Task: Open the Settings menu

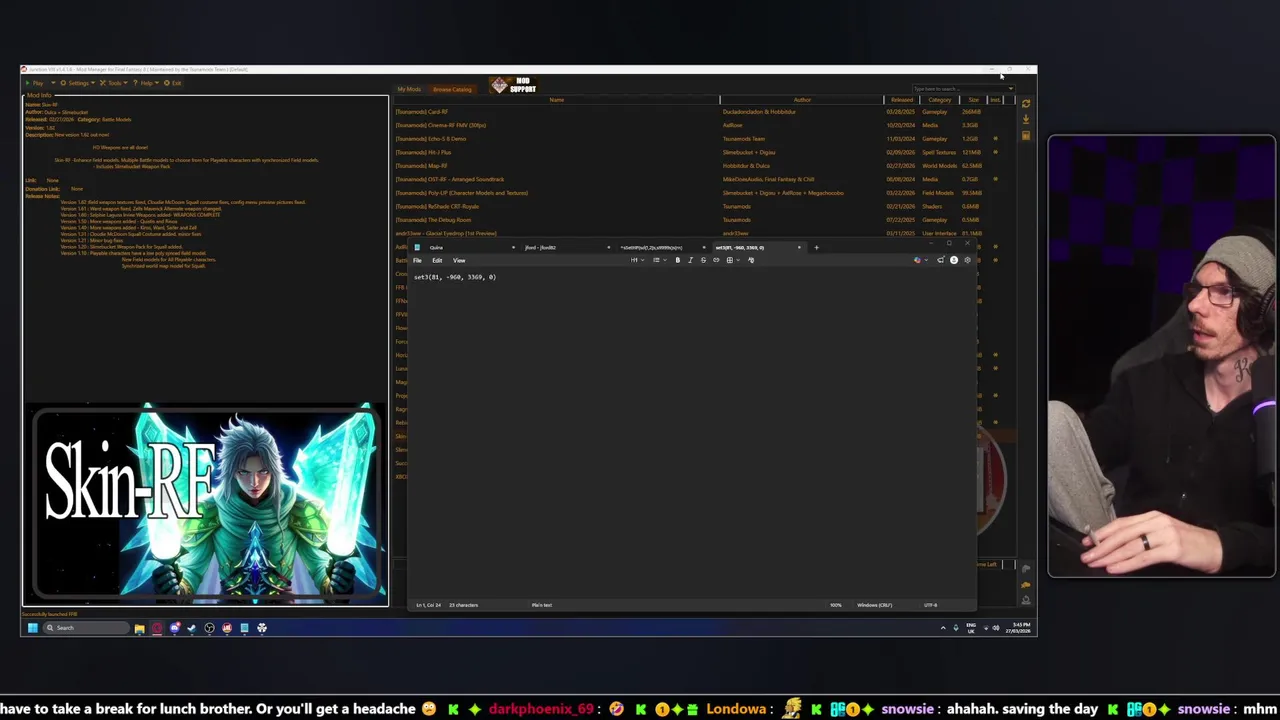Action: click(77, 83)
